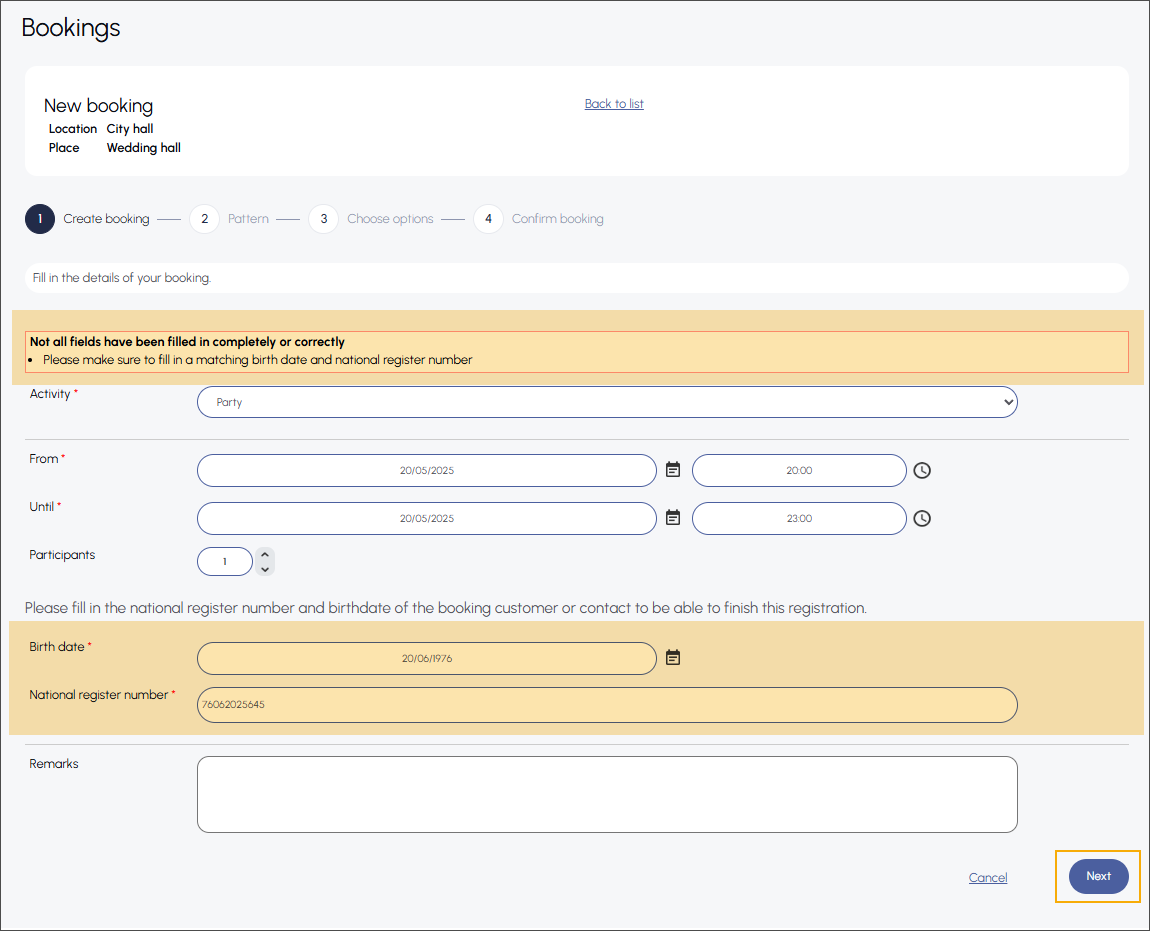Open clock picker for Until time
Image resolution: width=1150 pixels, height=931 pixels.
[922, 518]
